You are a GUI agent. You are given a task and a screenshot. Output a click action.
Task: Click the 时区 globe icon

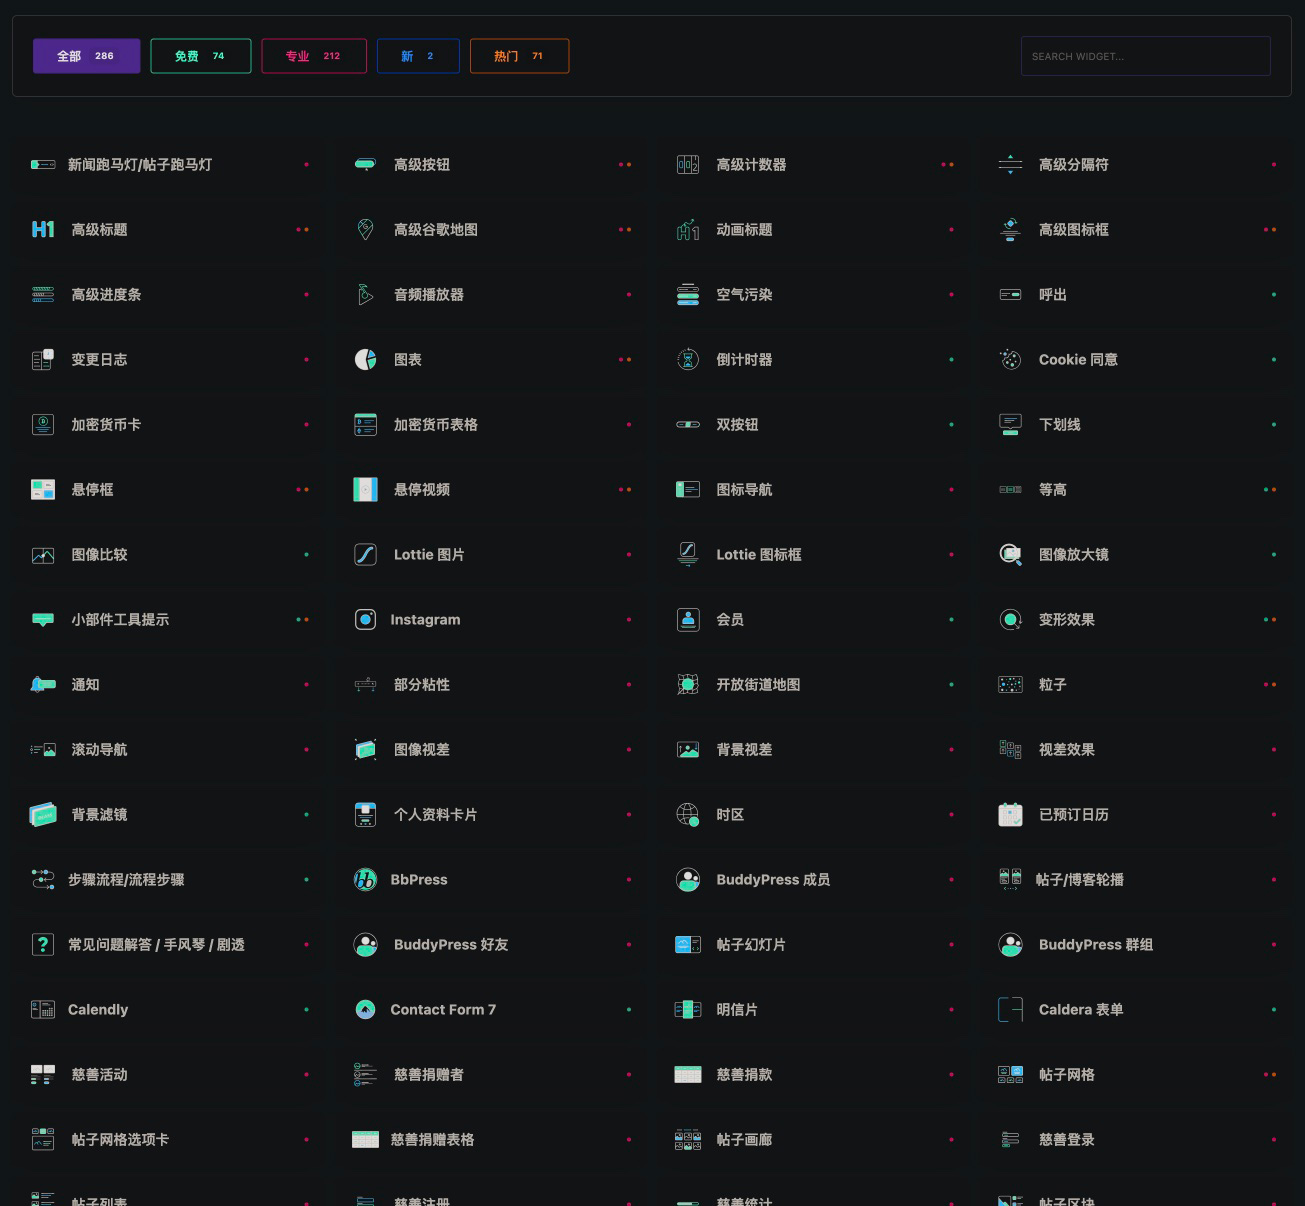(688, 814)
